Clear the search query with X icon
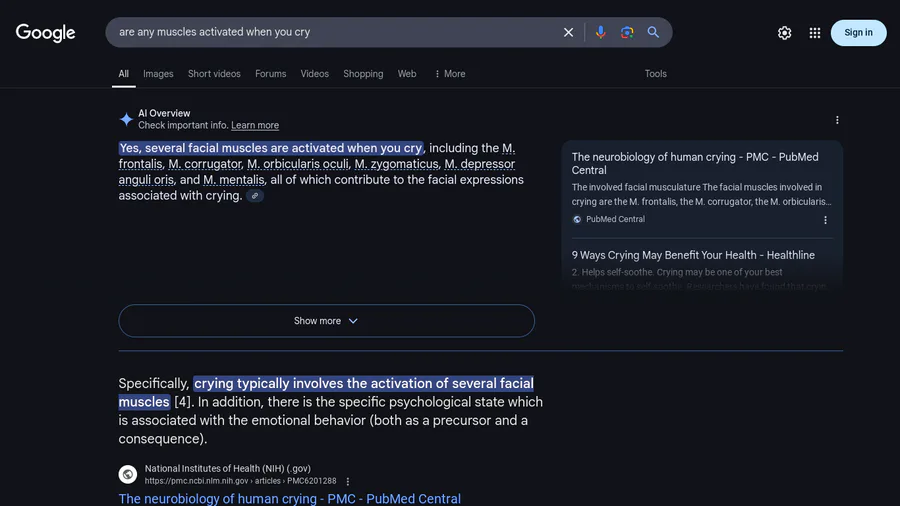900x506 pixels. click(x=568, y=32)
